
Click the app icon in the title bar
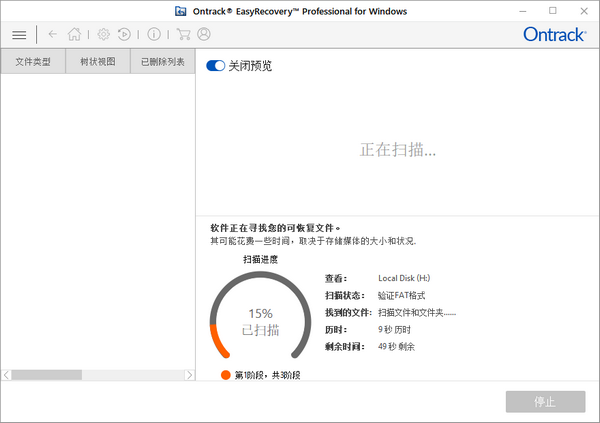click(181, 11)
